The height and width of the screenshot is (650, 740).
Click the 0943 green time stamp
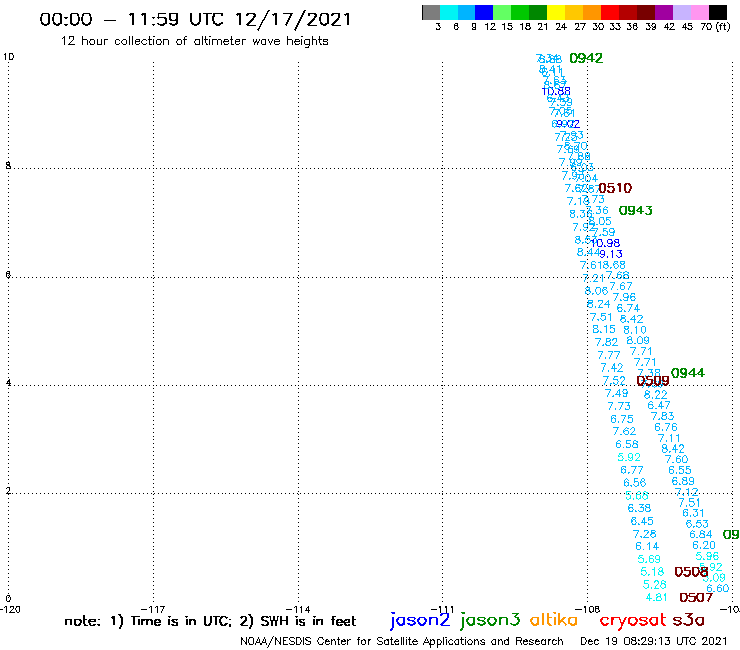coord(636,211)
